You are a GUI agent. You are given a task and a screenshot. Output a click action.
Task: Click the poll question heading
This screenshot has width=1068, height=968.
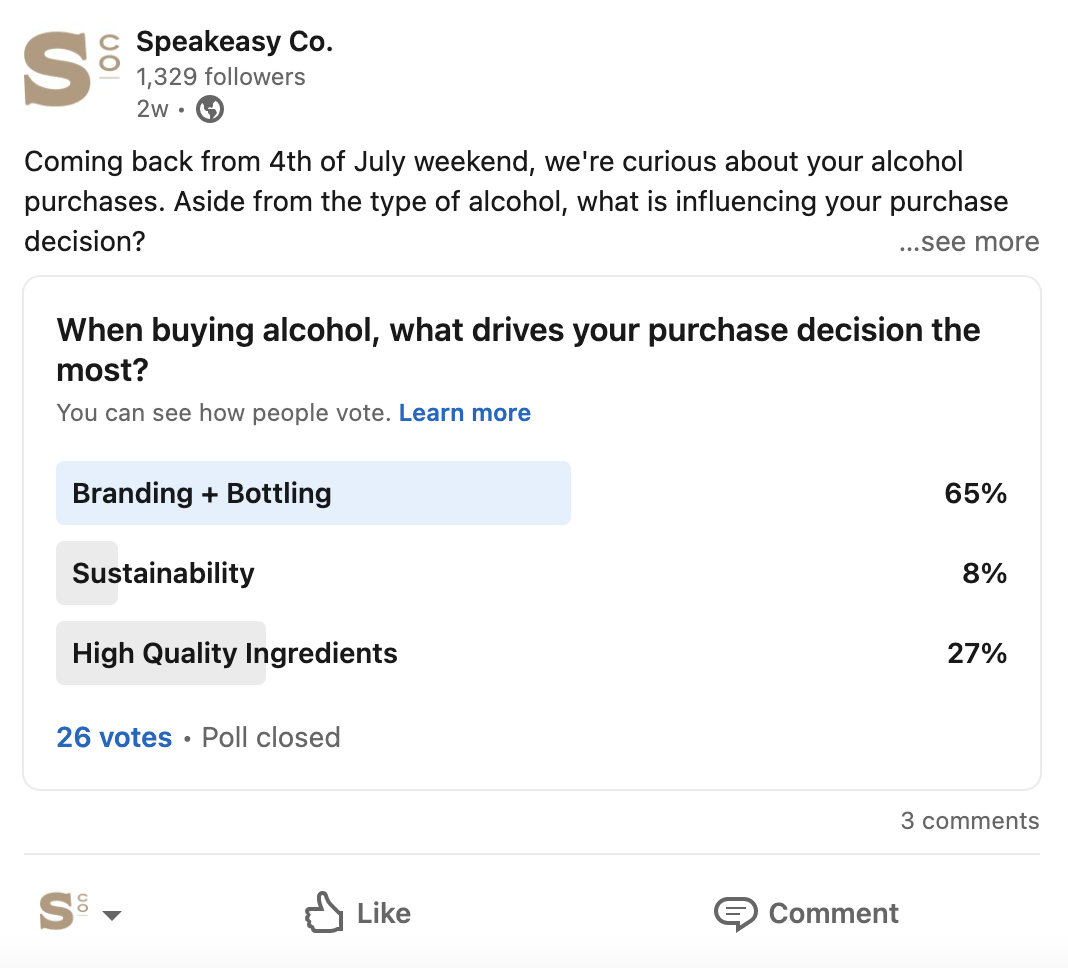pyautogui.click(x=518, y=350)
